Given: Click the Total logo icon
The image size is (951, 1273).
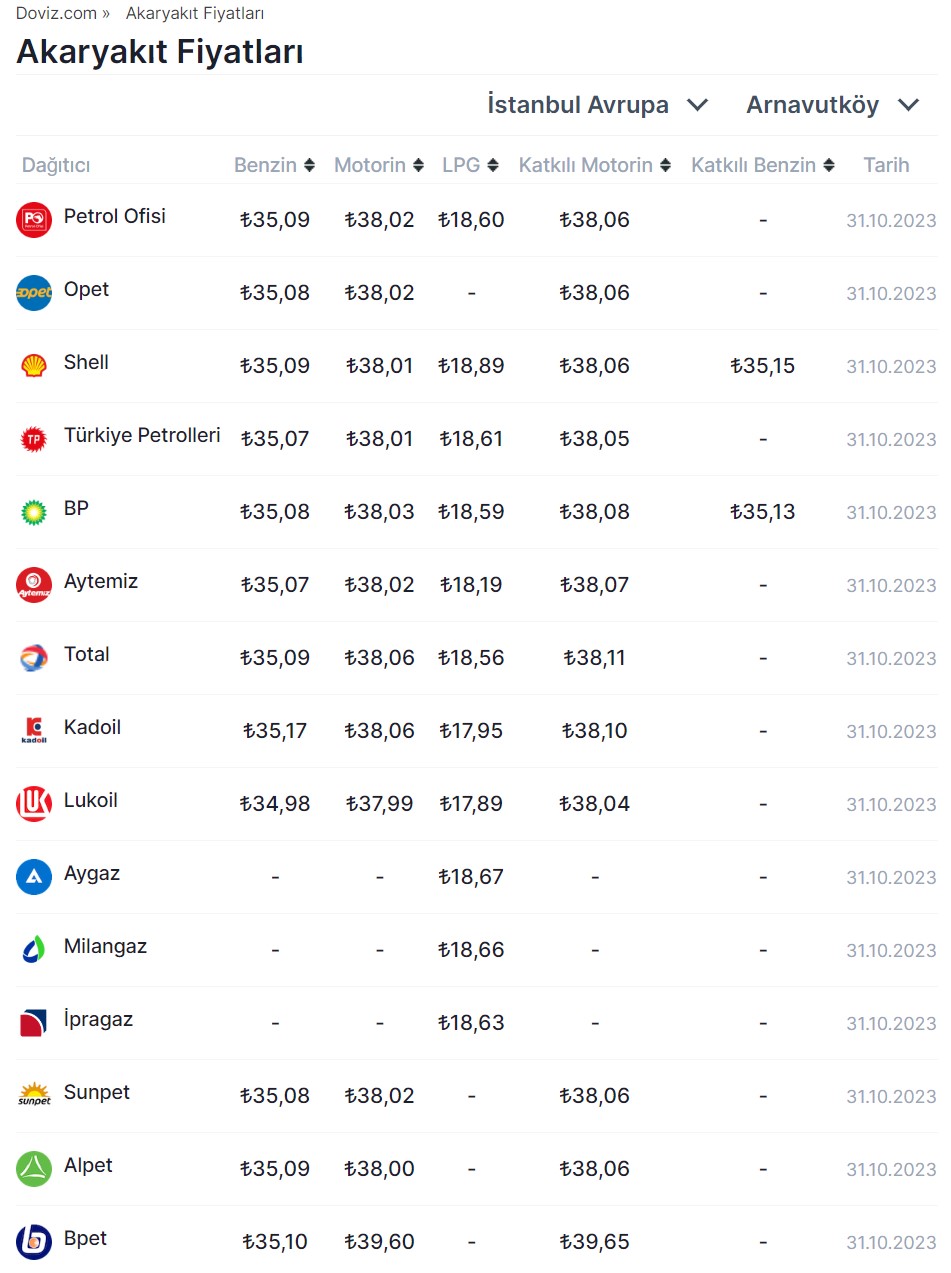Looking at the screenshot, I should coord(34,658).
